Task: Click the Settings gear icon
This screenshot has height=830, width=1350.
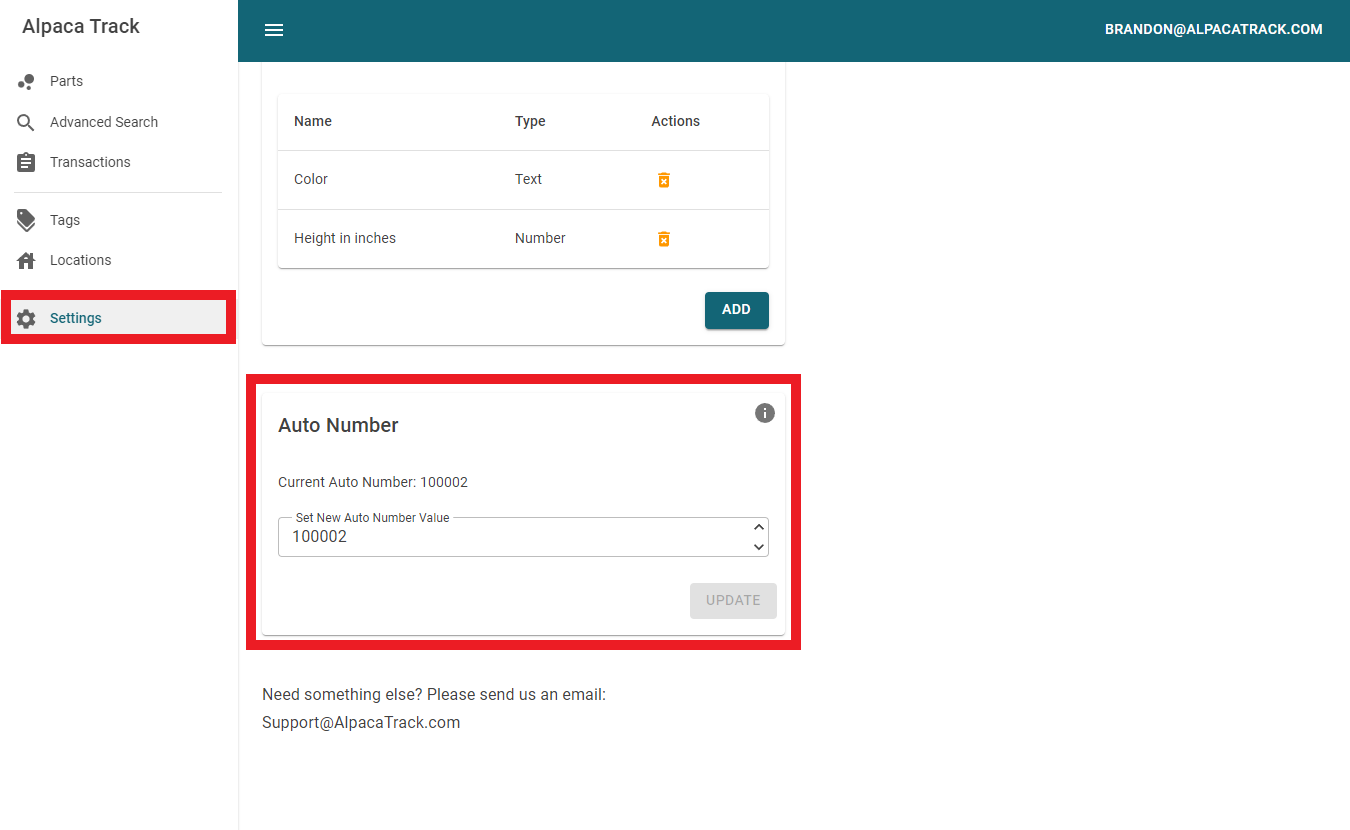Action: click(27, 318)
